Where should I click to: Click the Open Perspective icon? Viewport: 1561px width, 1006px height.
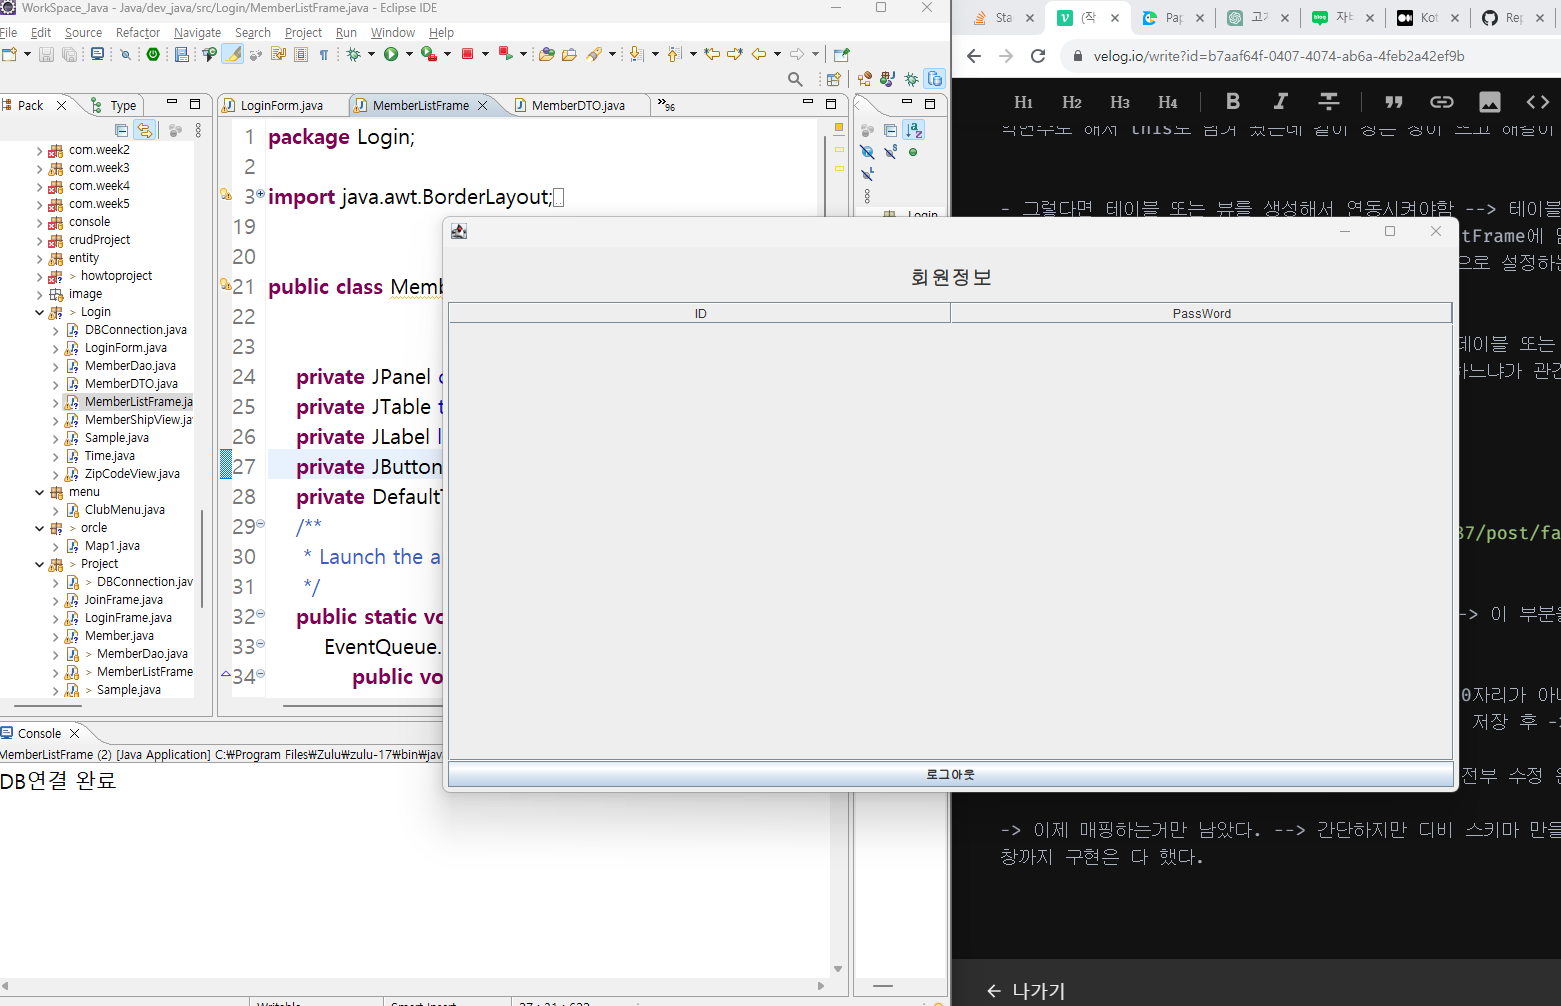(834, 79)
